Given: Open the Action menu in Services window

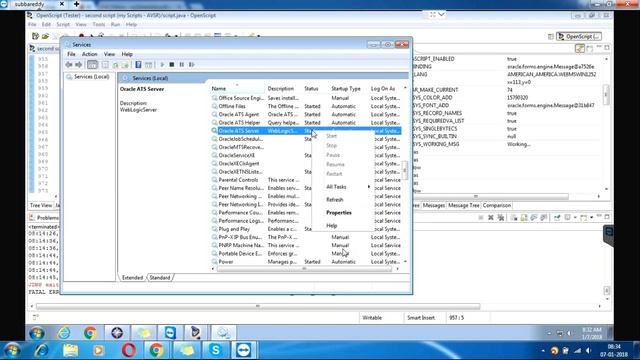Looking at the screenshot, I should 89,54.
